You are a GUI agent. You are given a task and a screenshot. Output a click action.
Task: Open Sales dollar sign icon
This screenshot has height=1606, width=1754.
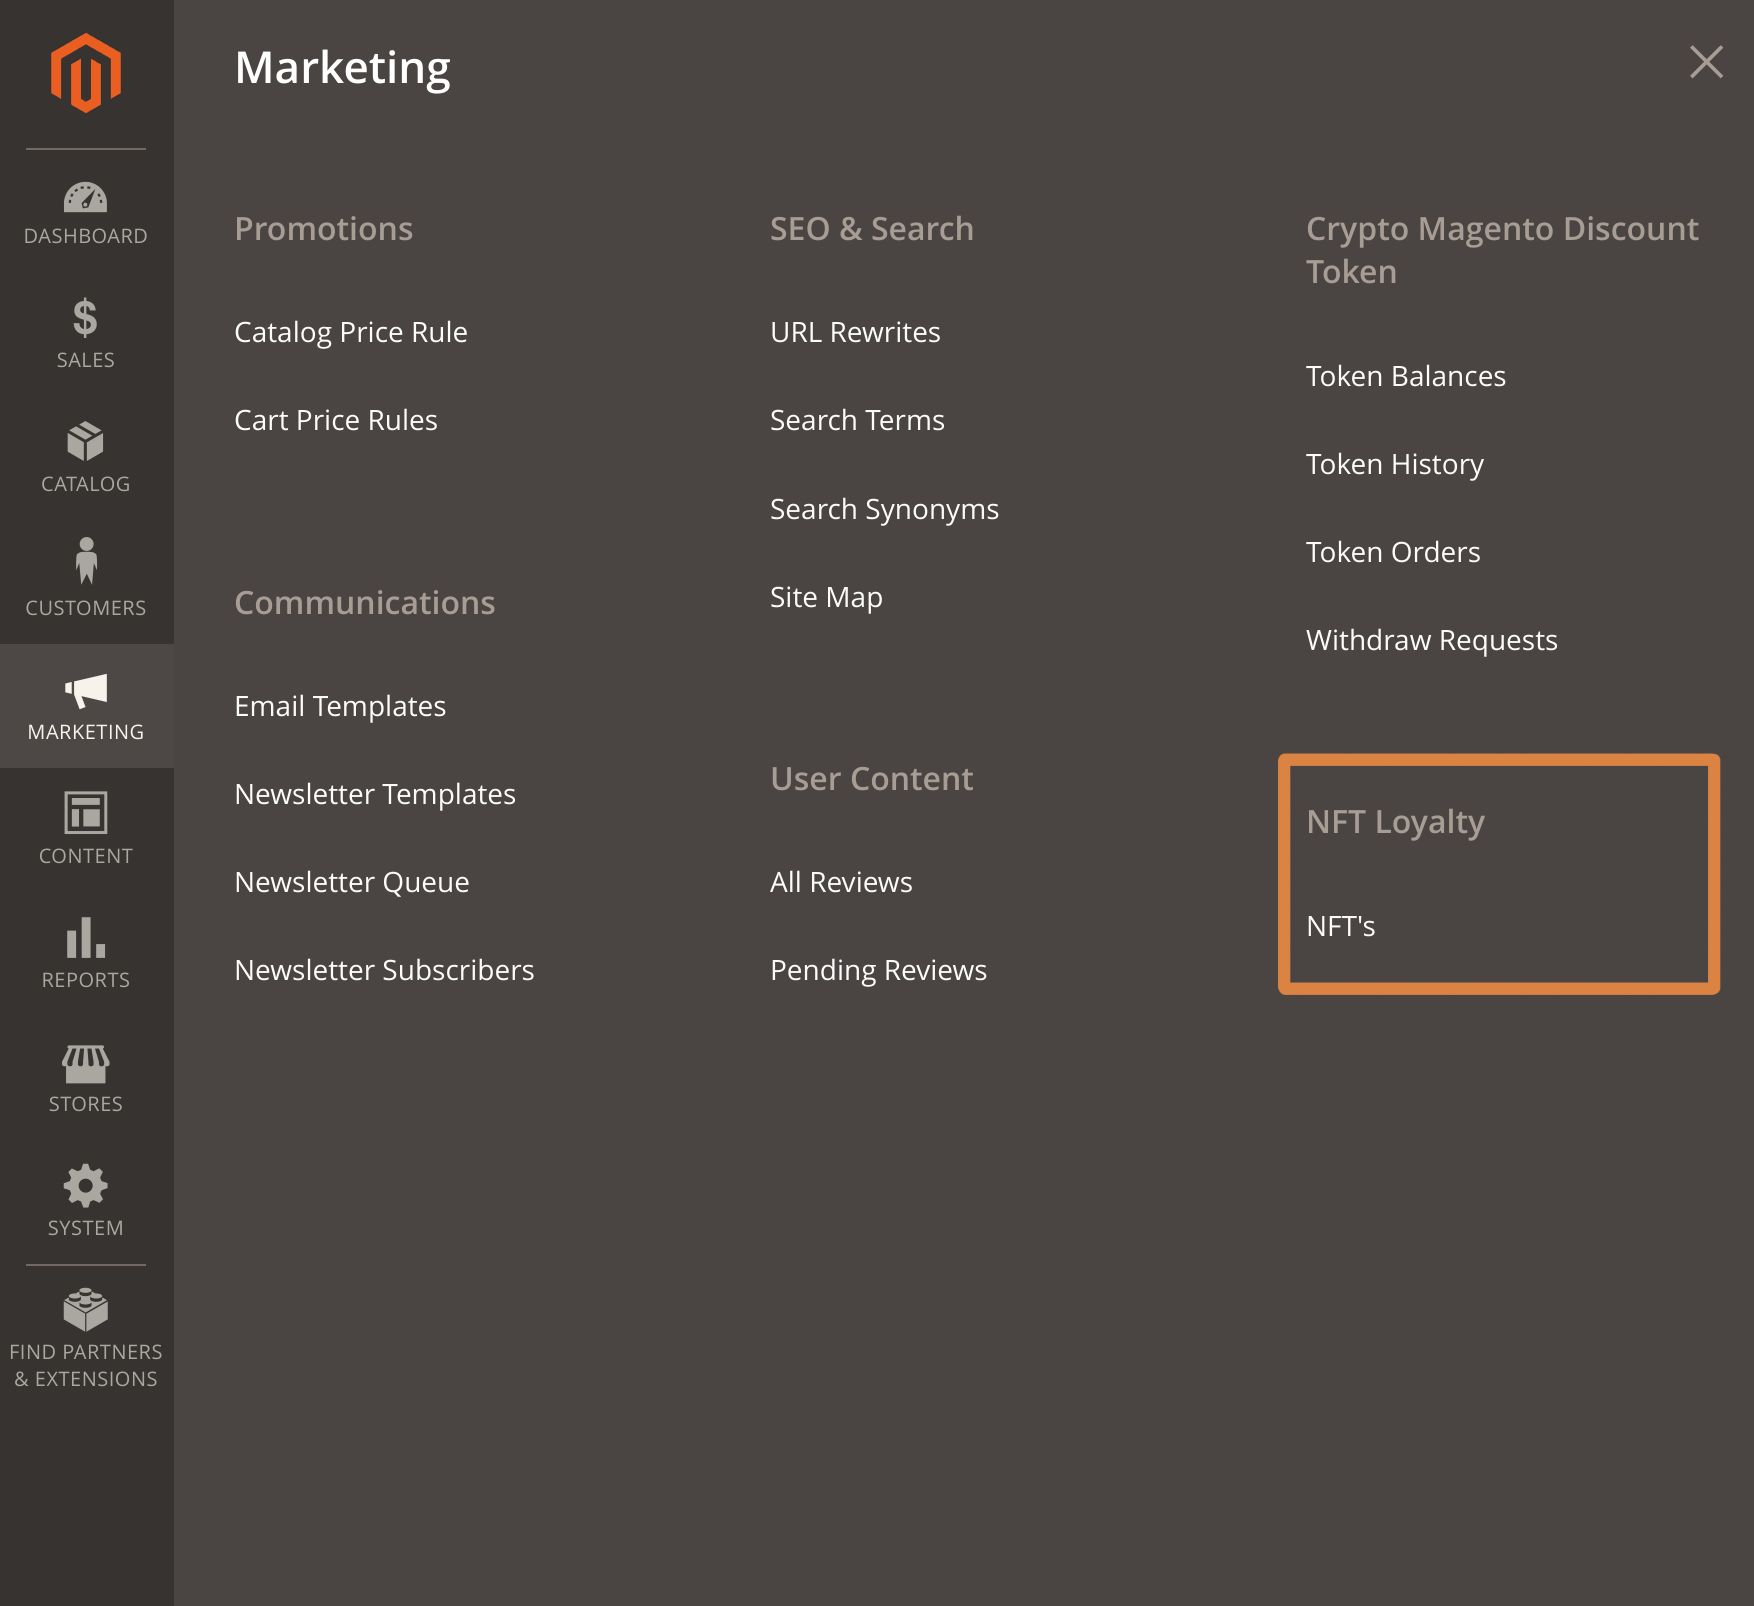tap(86, 318)
